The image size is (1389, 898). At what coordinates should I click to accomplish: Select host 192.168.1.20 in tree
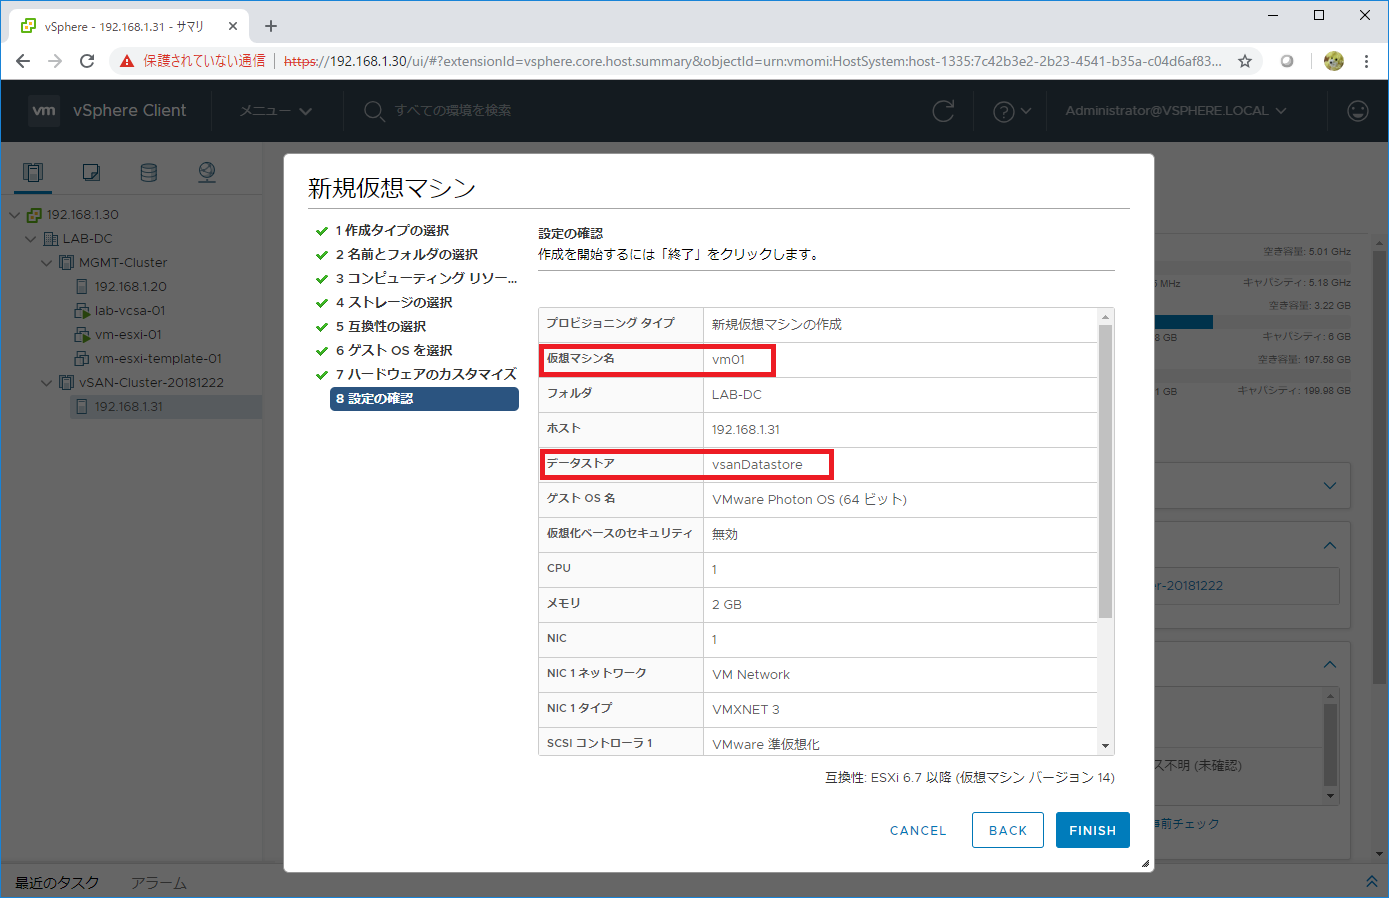(130, 286)
